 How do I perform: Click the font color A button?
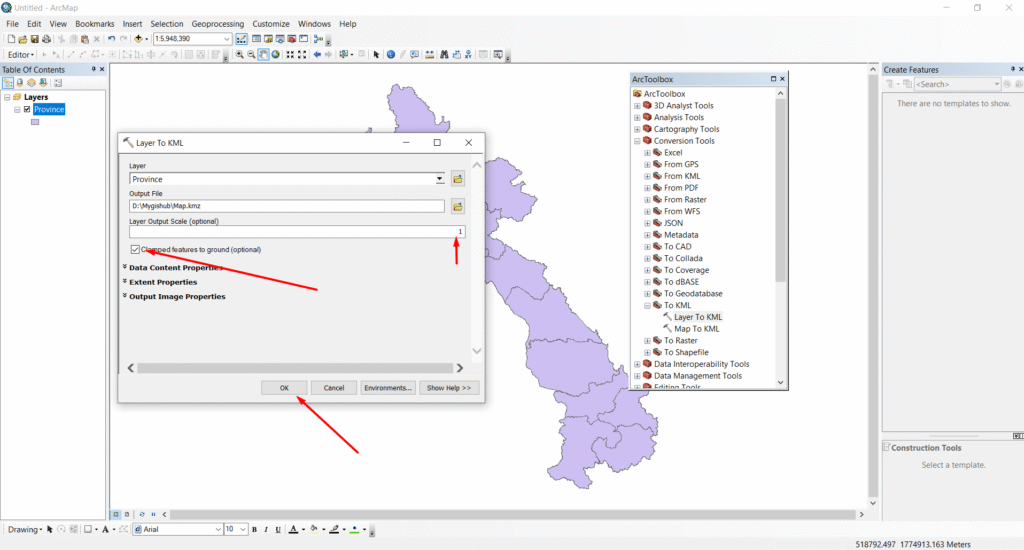tap(293, 529)
